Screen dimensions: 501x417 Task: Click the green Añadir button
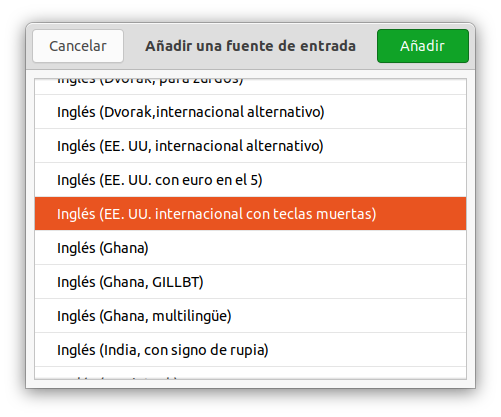click(x=423, y=46)
